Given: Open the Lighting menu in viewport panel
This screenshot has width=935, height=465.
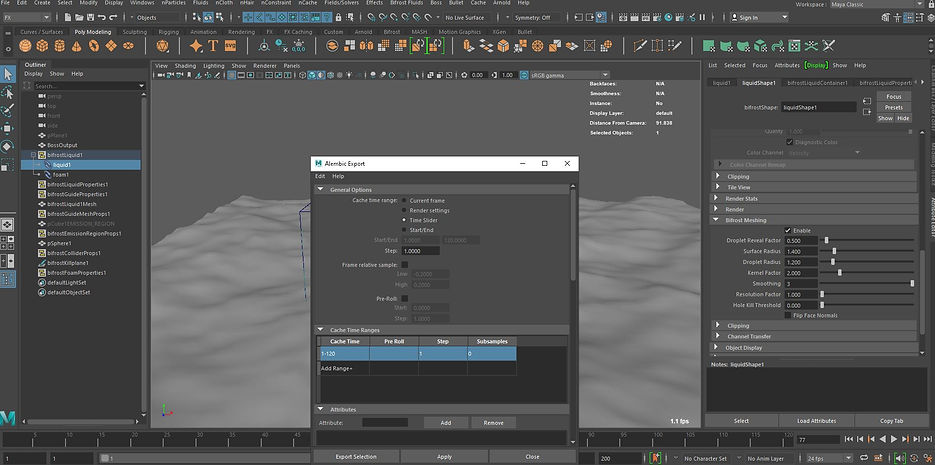Looking at the screenshot, I should click(213, 66).
